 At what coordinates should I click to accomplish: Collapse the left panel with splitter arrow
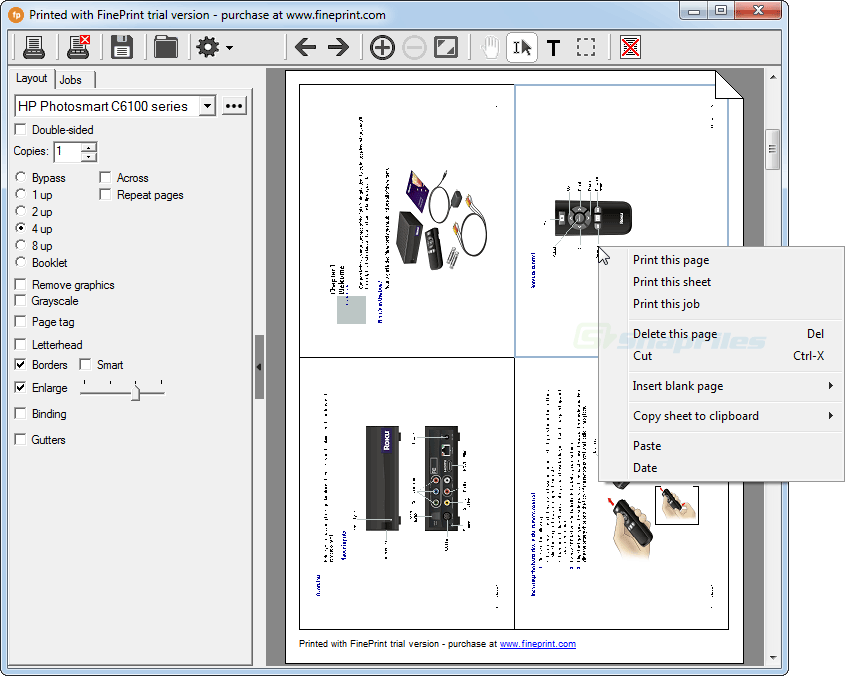click(259, 367)
